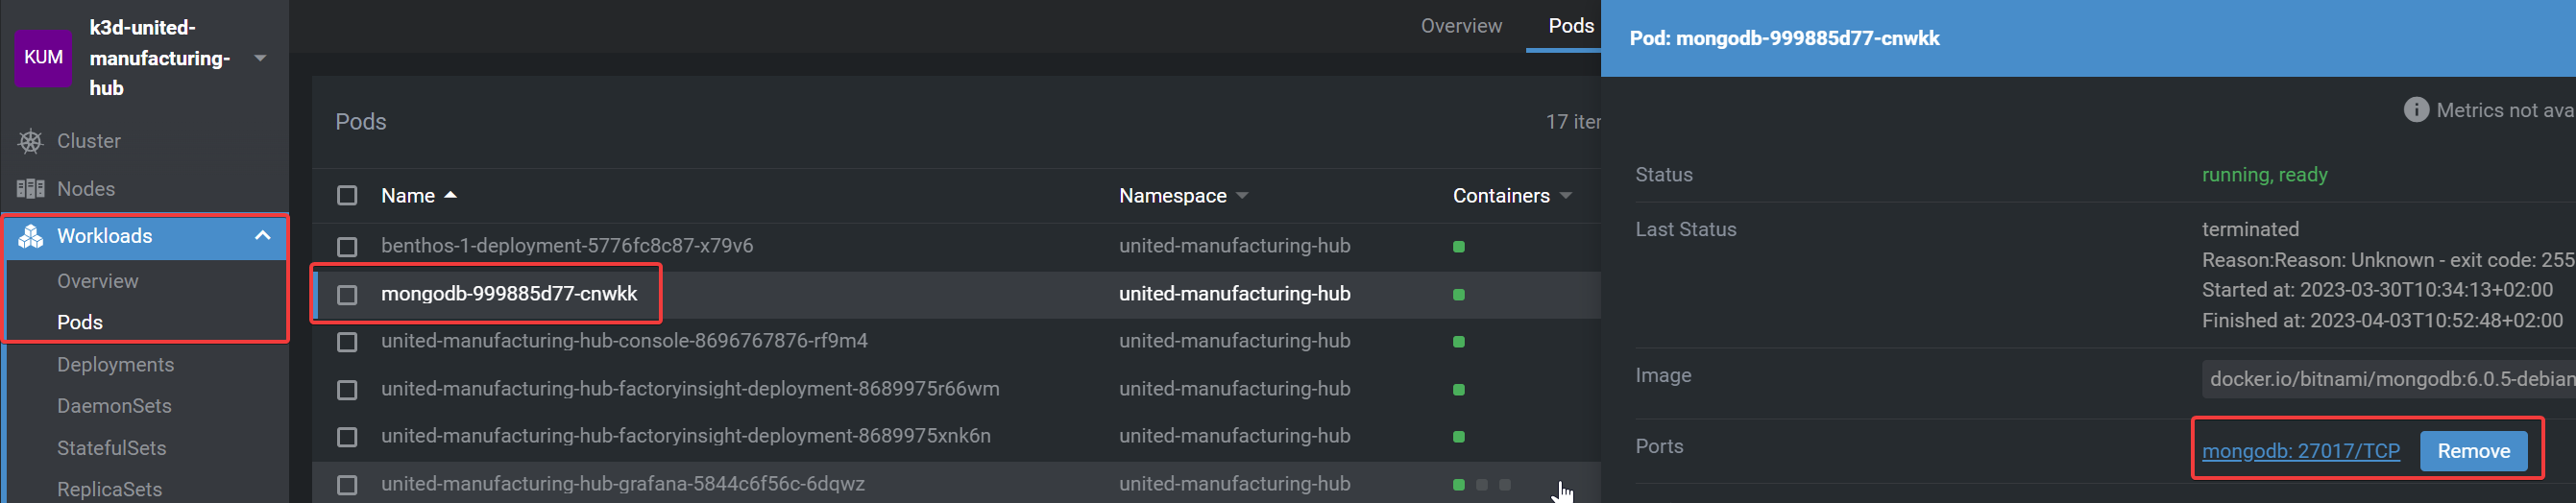Open pod united-manufacturing-hub-grafana-5844c6f56c-6dqwz

click(623, 484)
